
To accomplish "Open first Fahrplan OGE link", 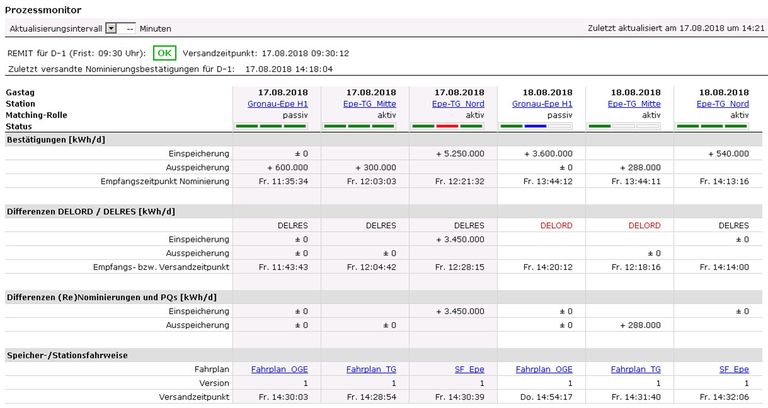I will point(281,369).
